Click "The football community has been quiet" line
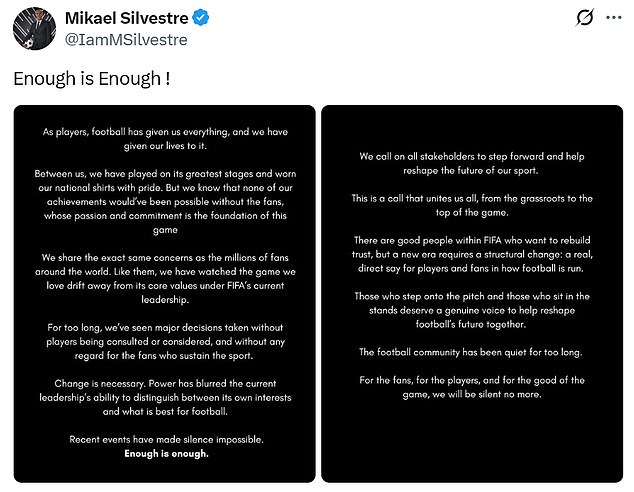 coord(471,352)
